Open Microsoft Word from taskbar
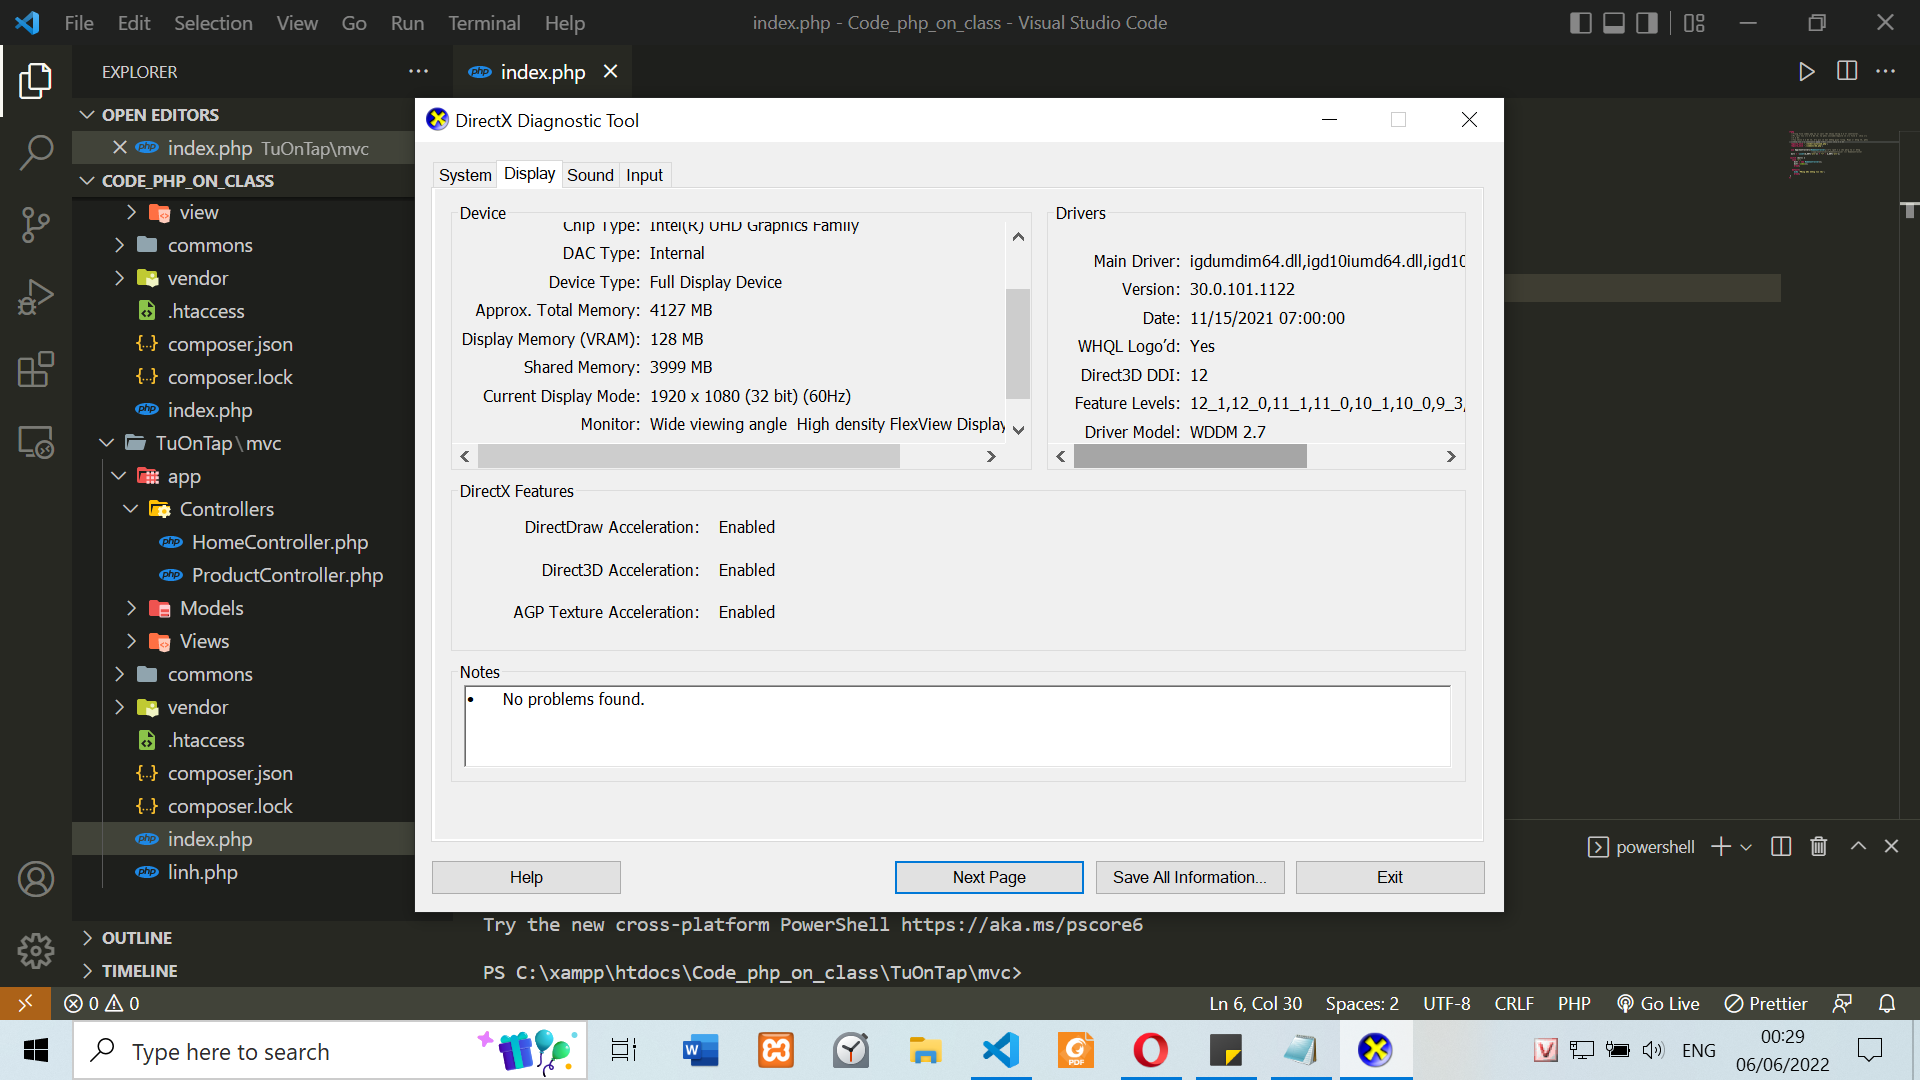Viewport: 1920px width, 1080px height. click(x=700, y=1050)
